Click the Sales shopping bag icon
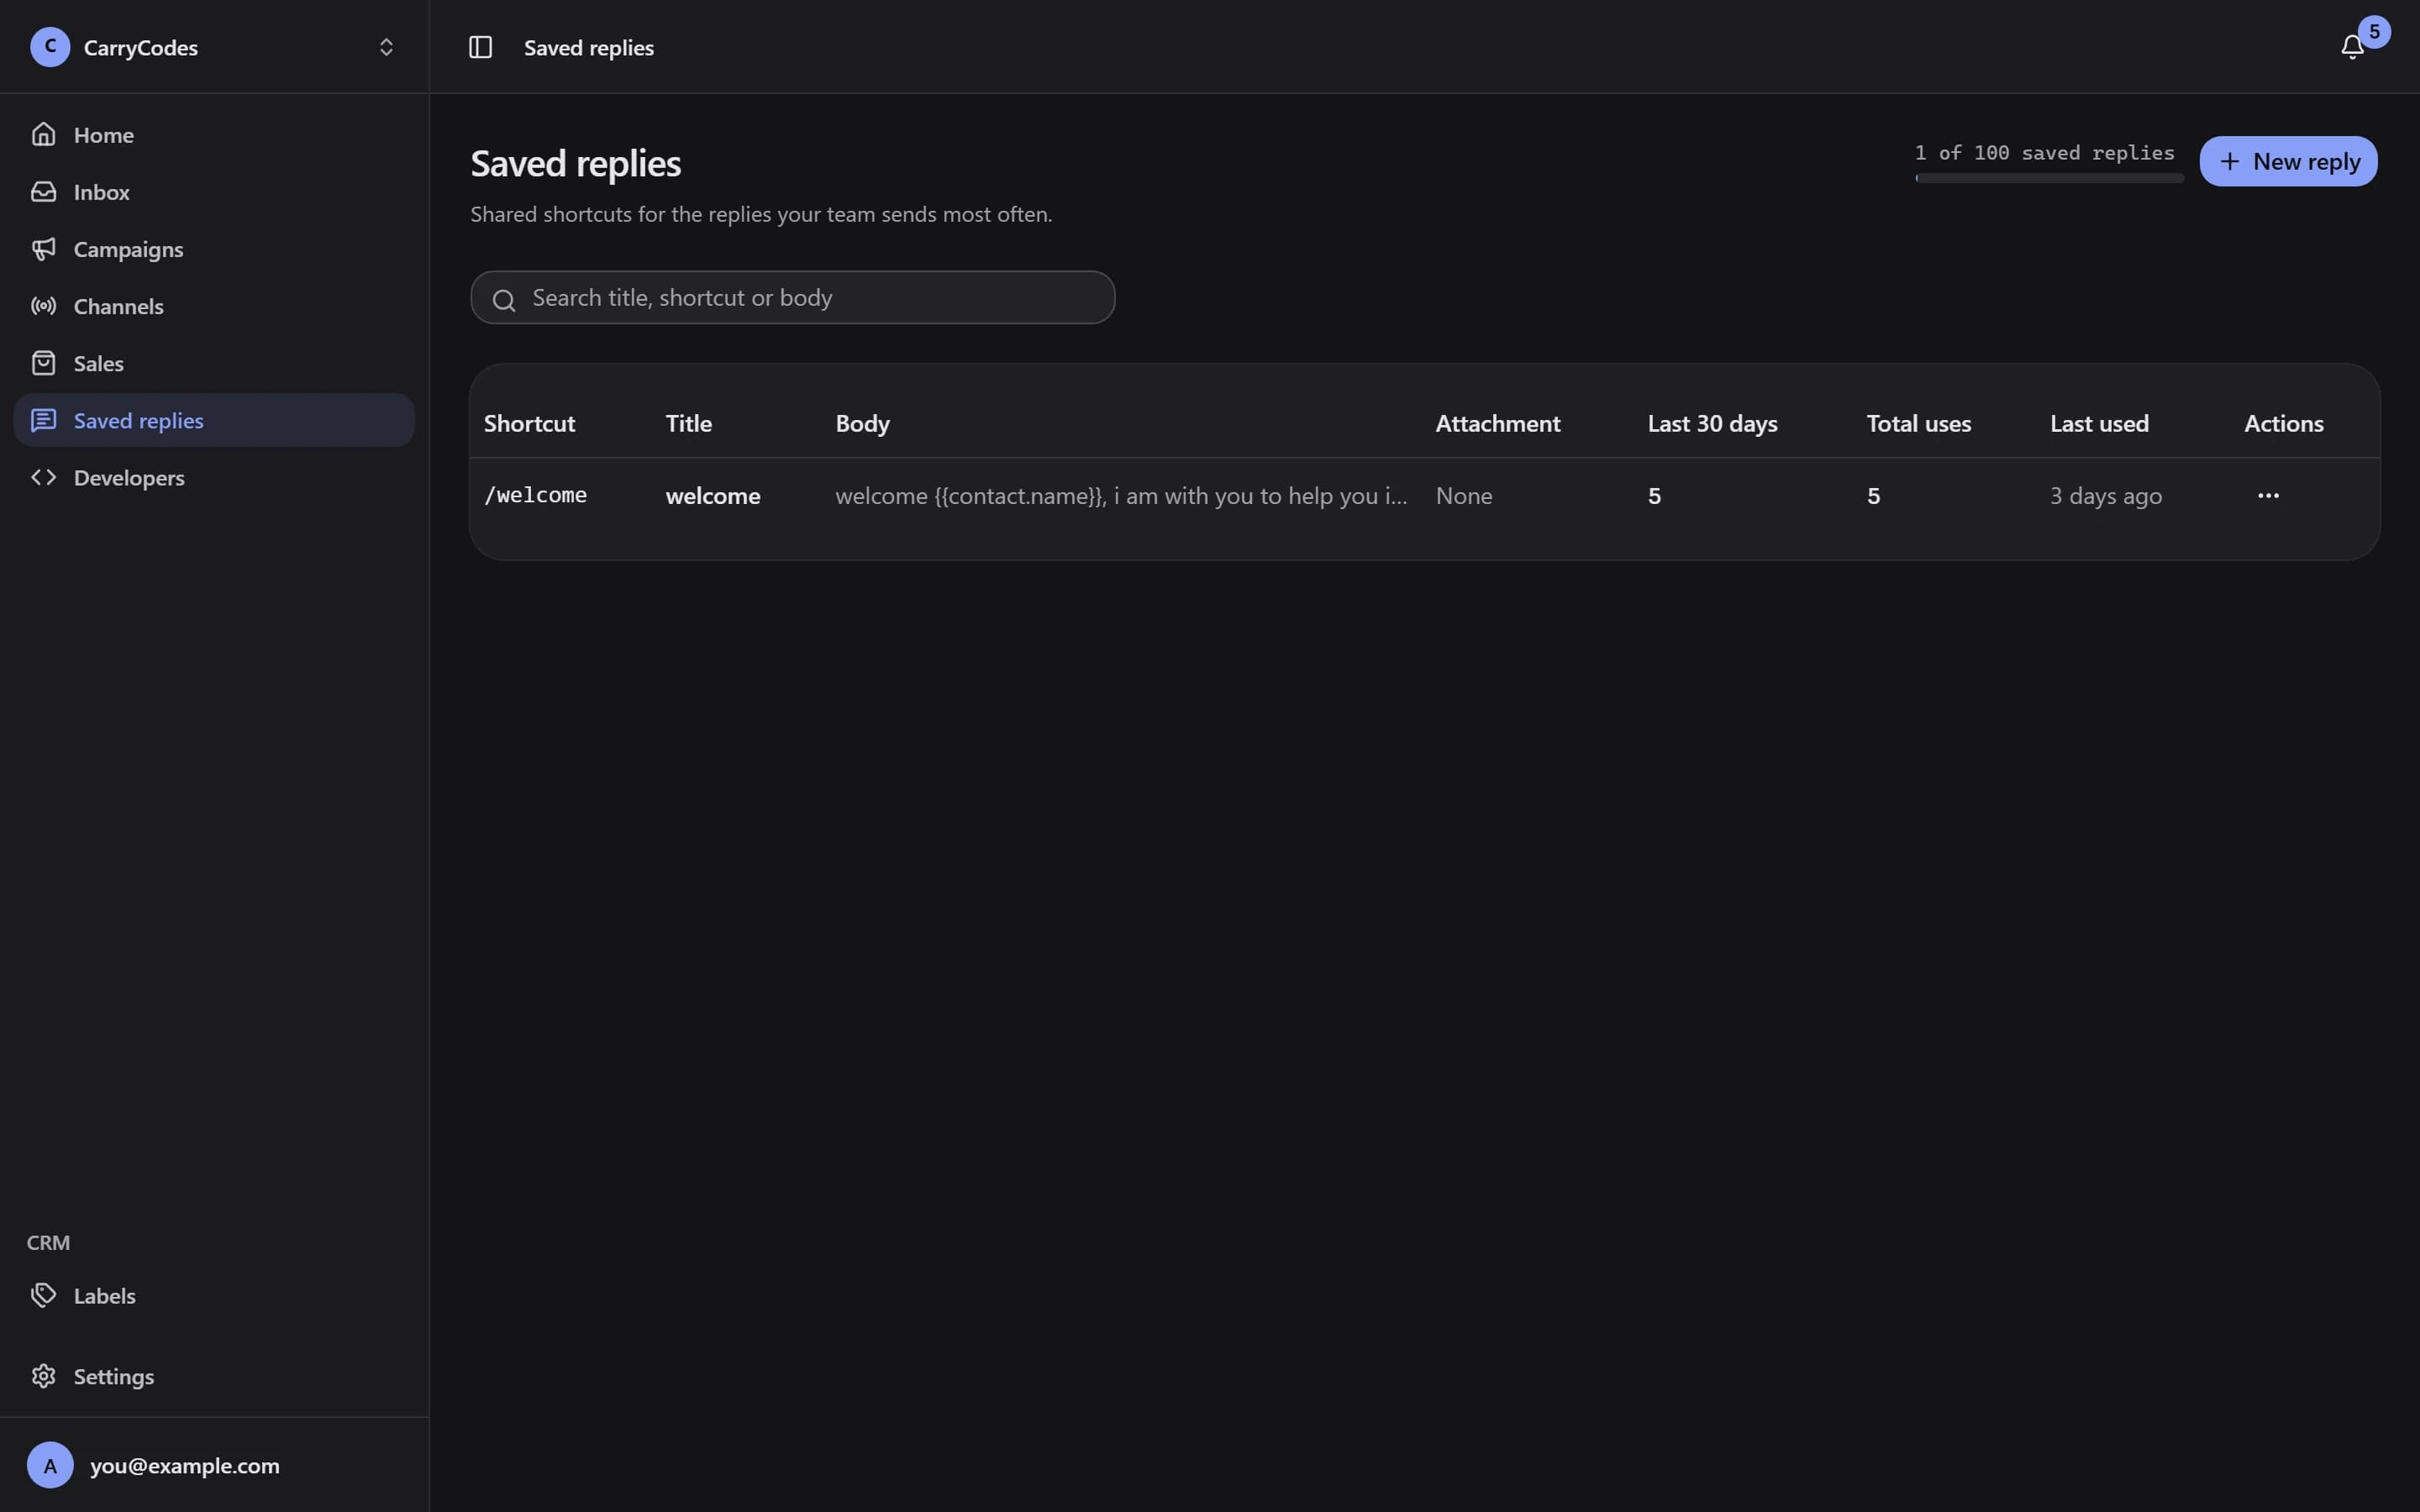The image size is (2420, 1512). click(x=43, y=363)
